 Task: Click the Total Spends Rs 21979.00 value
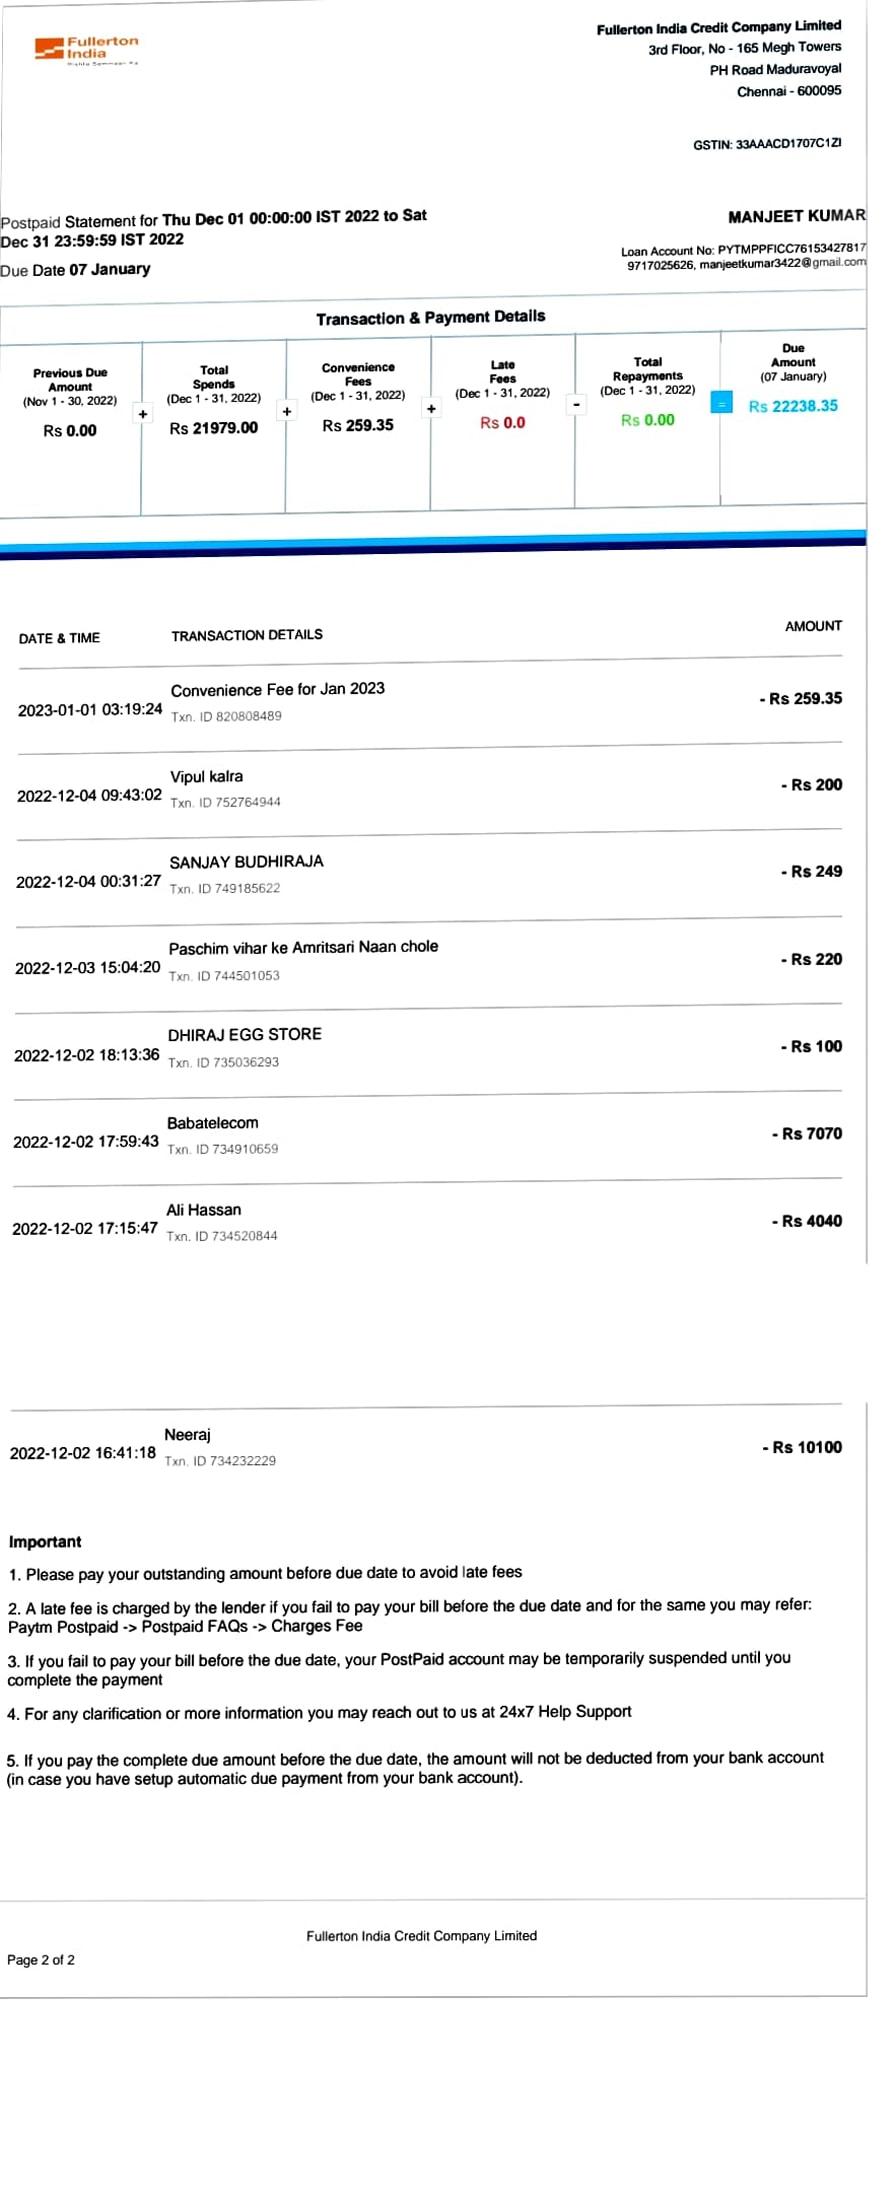213,428
